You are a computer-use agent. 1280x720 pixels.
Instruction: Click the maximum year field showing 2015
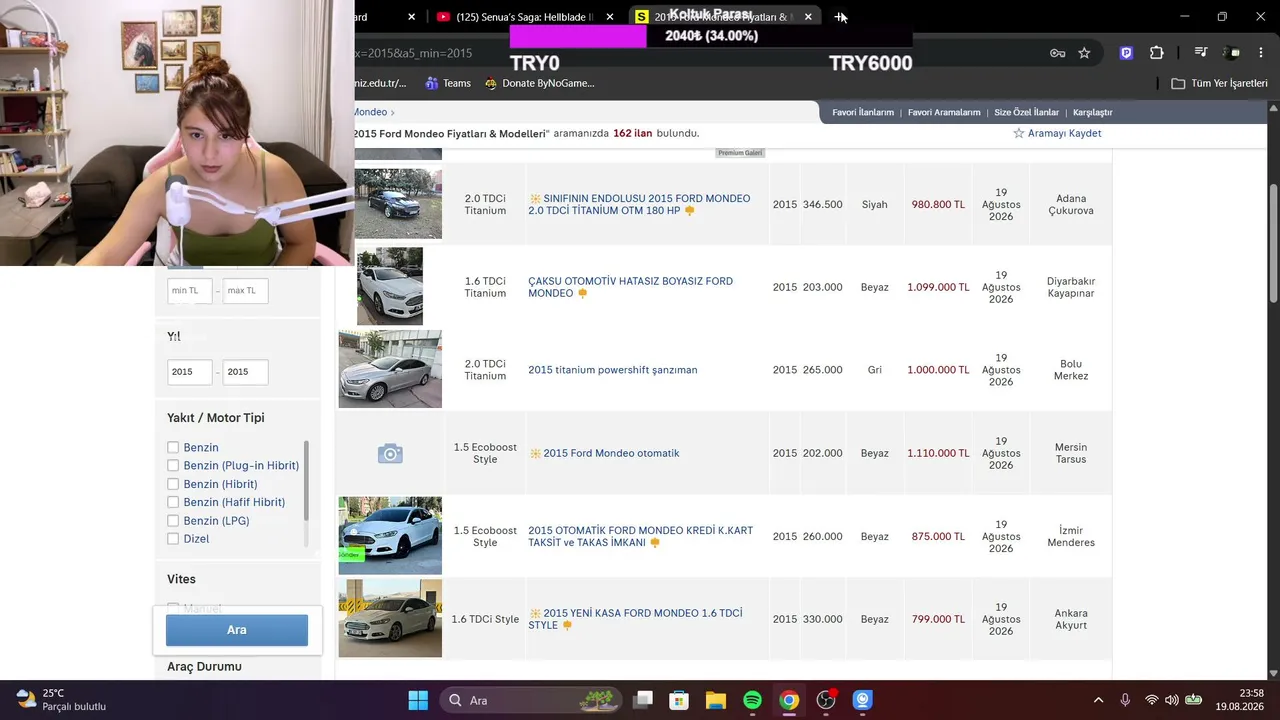[245, 372]
